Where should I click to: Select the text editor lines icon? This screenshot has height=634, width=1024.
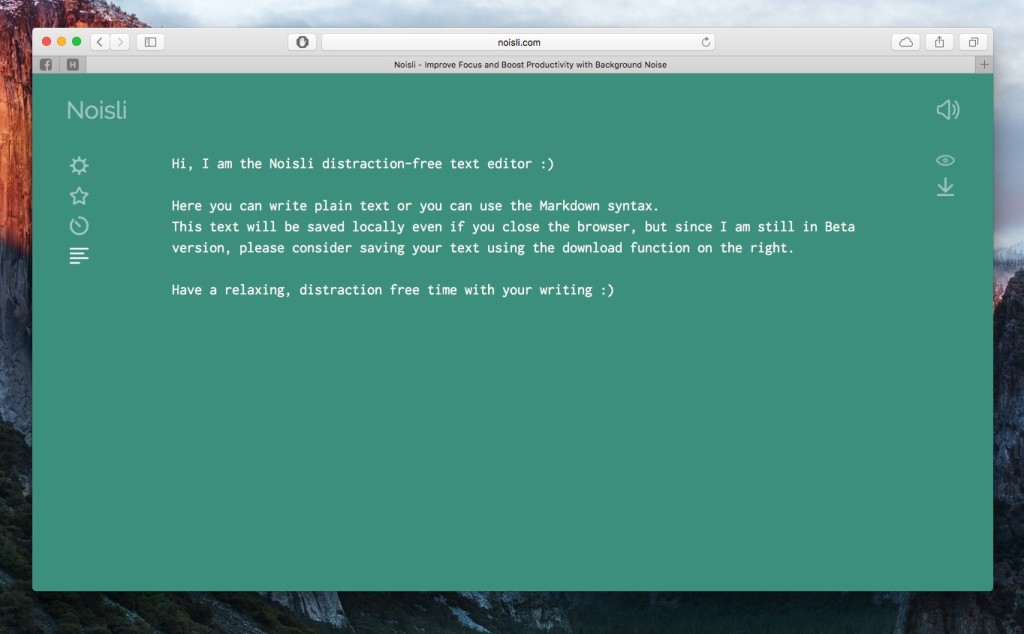click(79, 255)
